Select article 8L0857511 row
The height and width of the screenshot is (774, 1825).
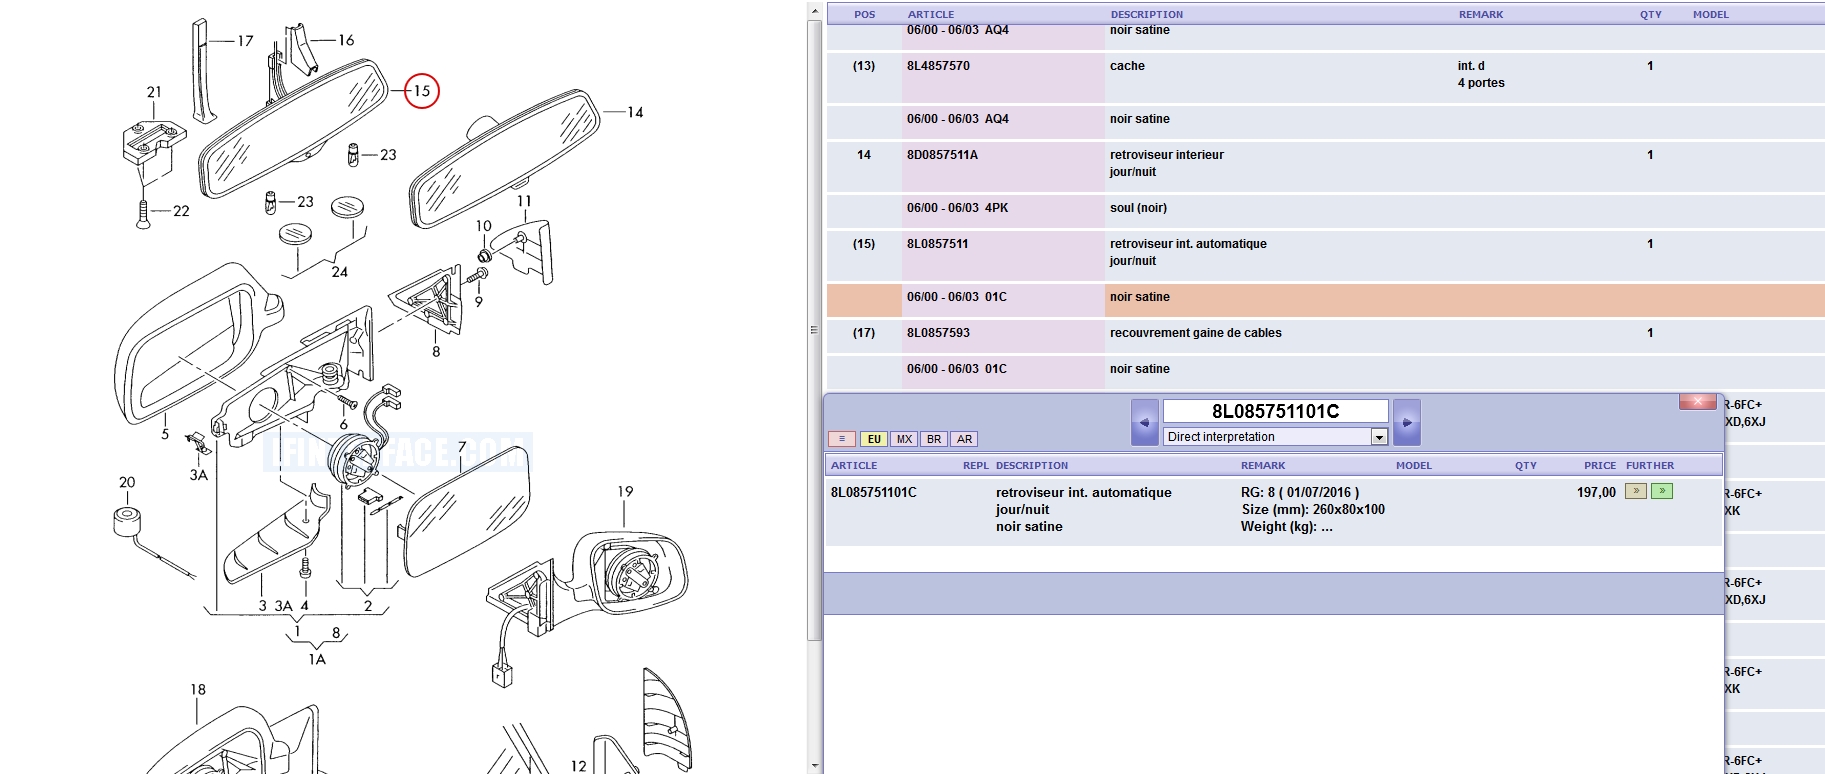coord(937,244)
